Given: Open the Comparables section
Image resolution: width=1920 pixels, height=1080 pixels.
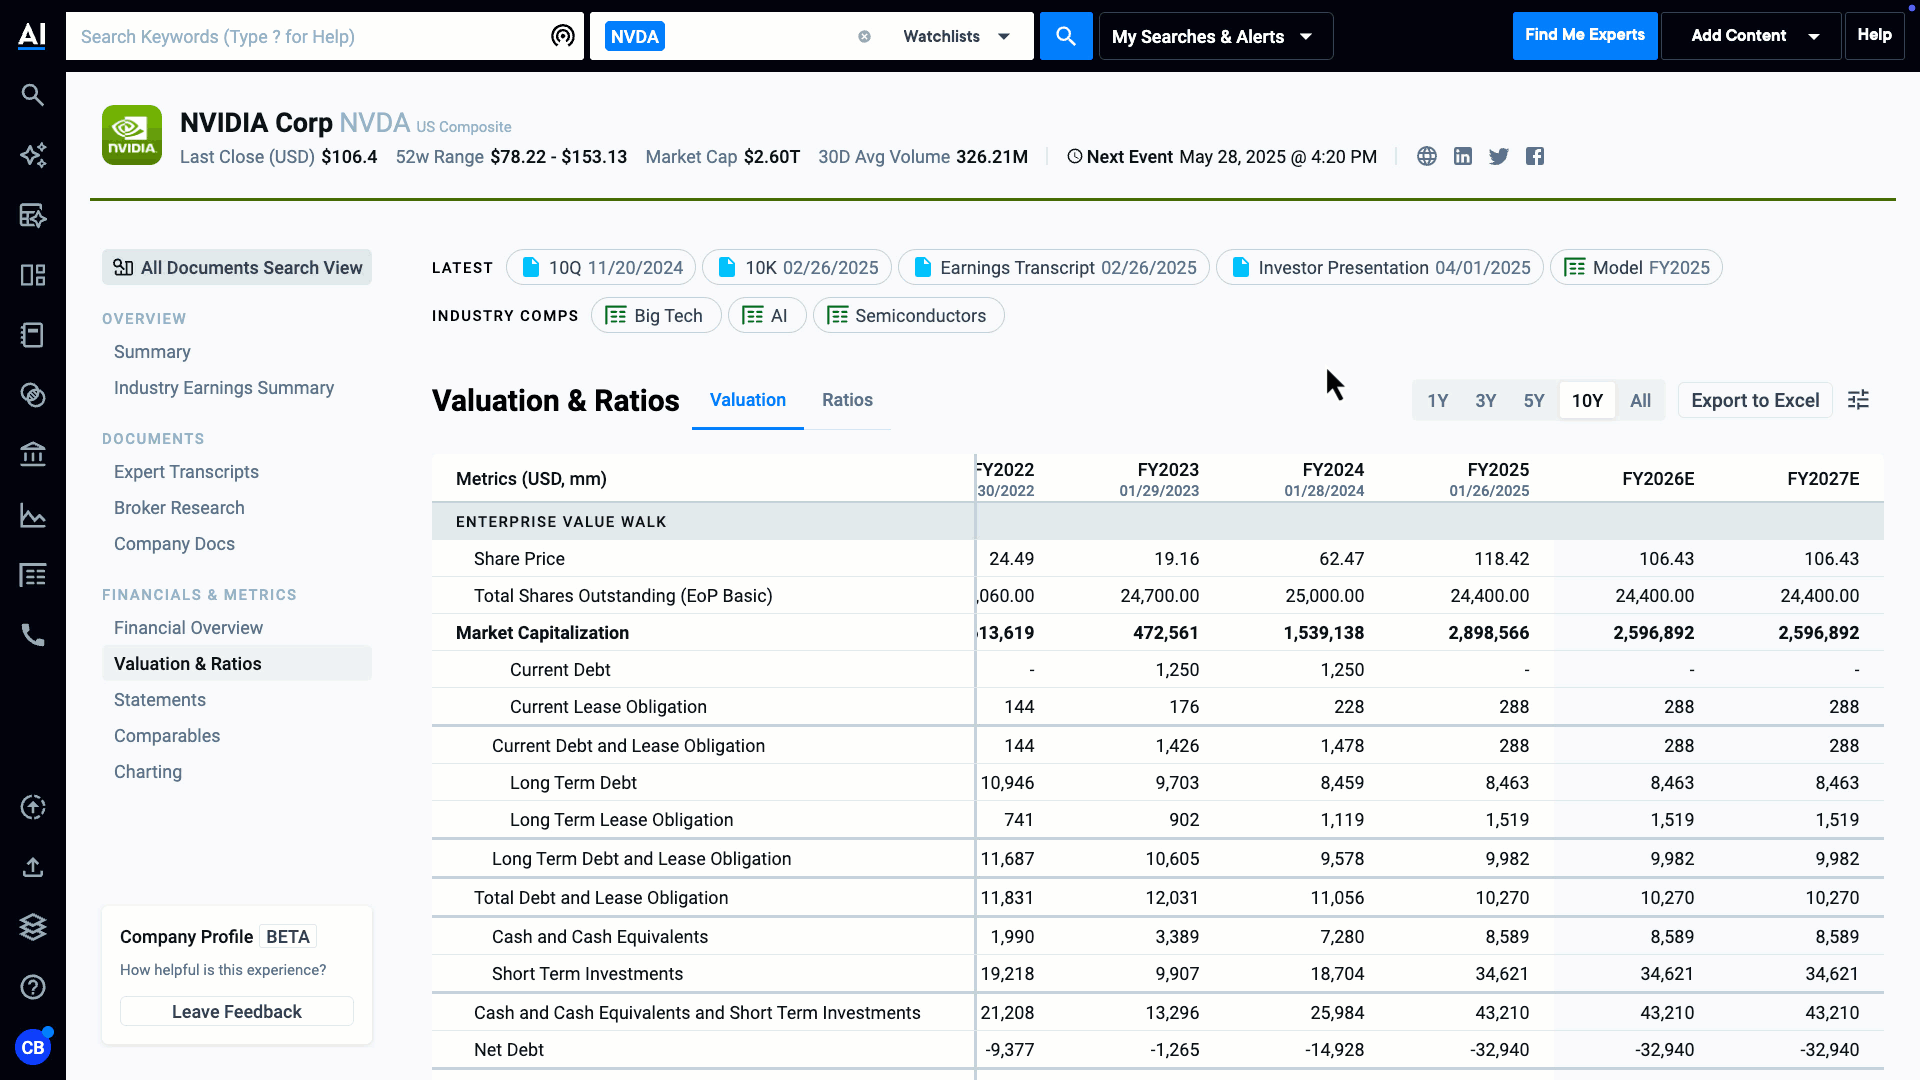Looking at the screenshot, I should (x=167, y=736).
